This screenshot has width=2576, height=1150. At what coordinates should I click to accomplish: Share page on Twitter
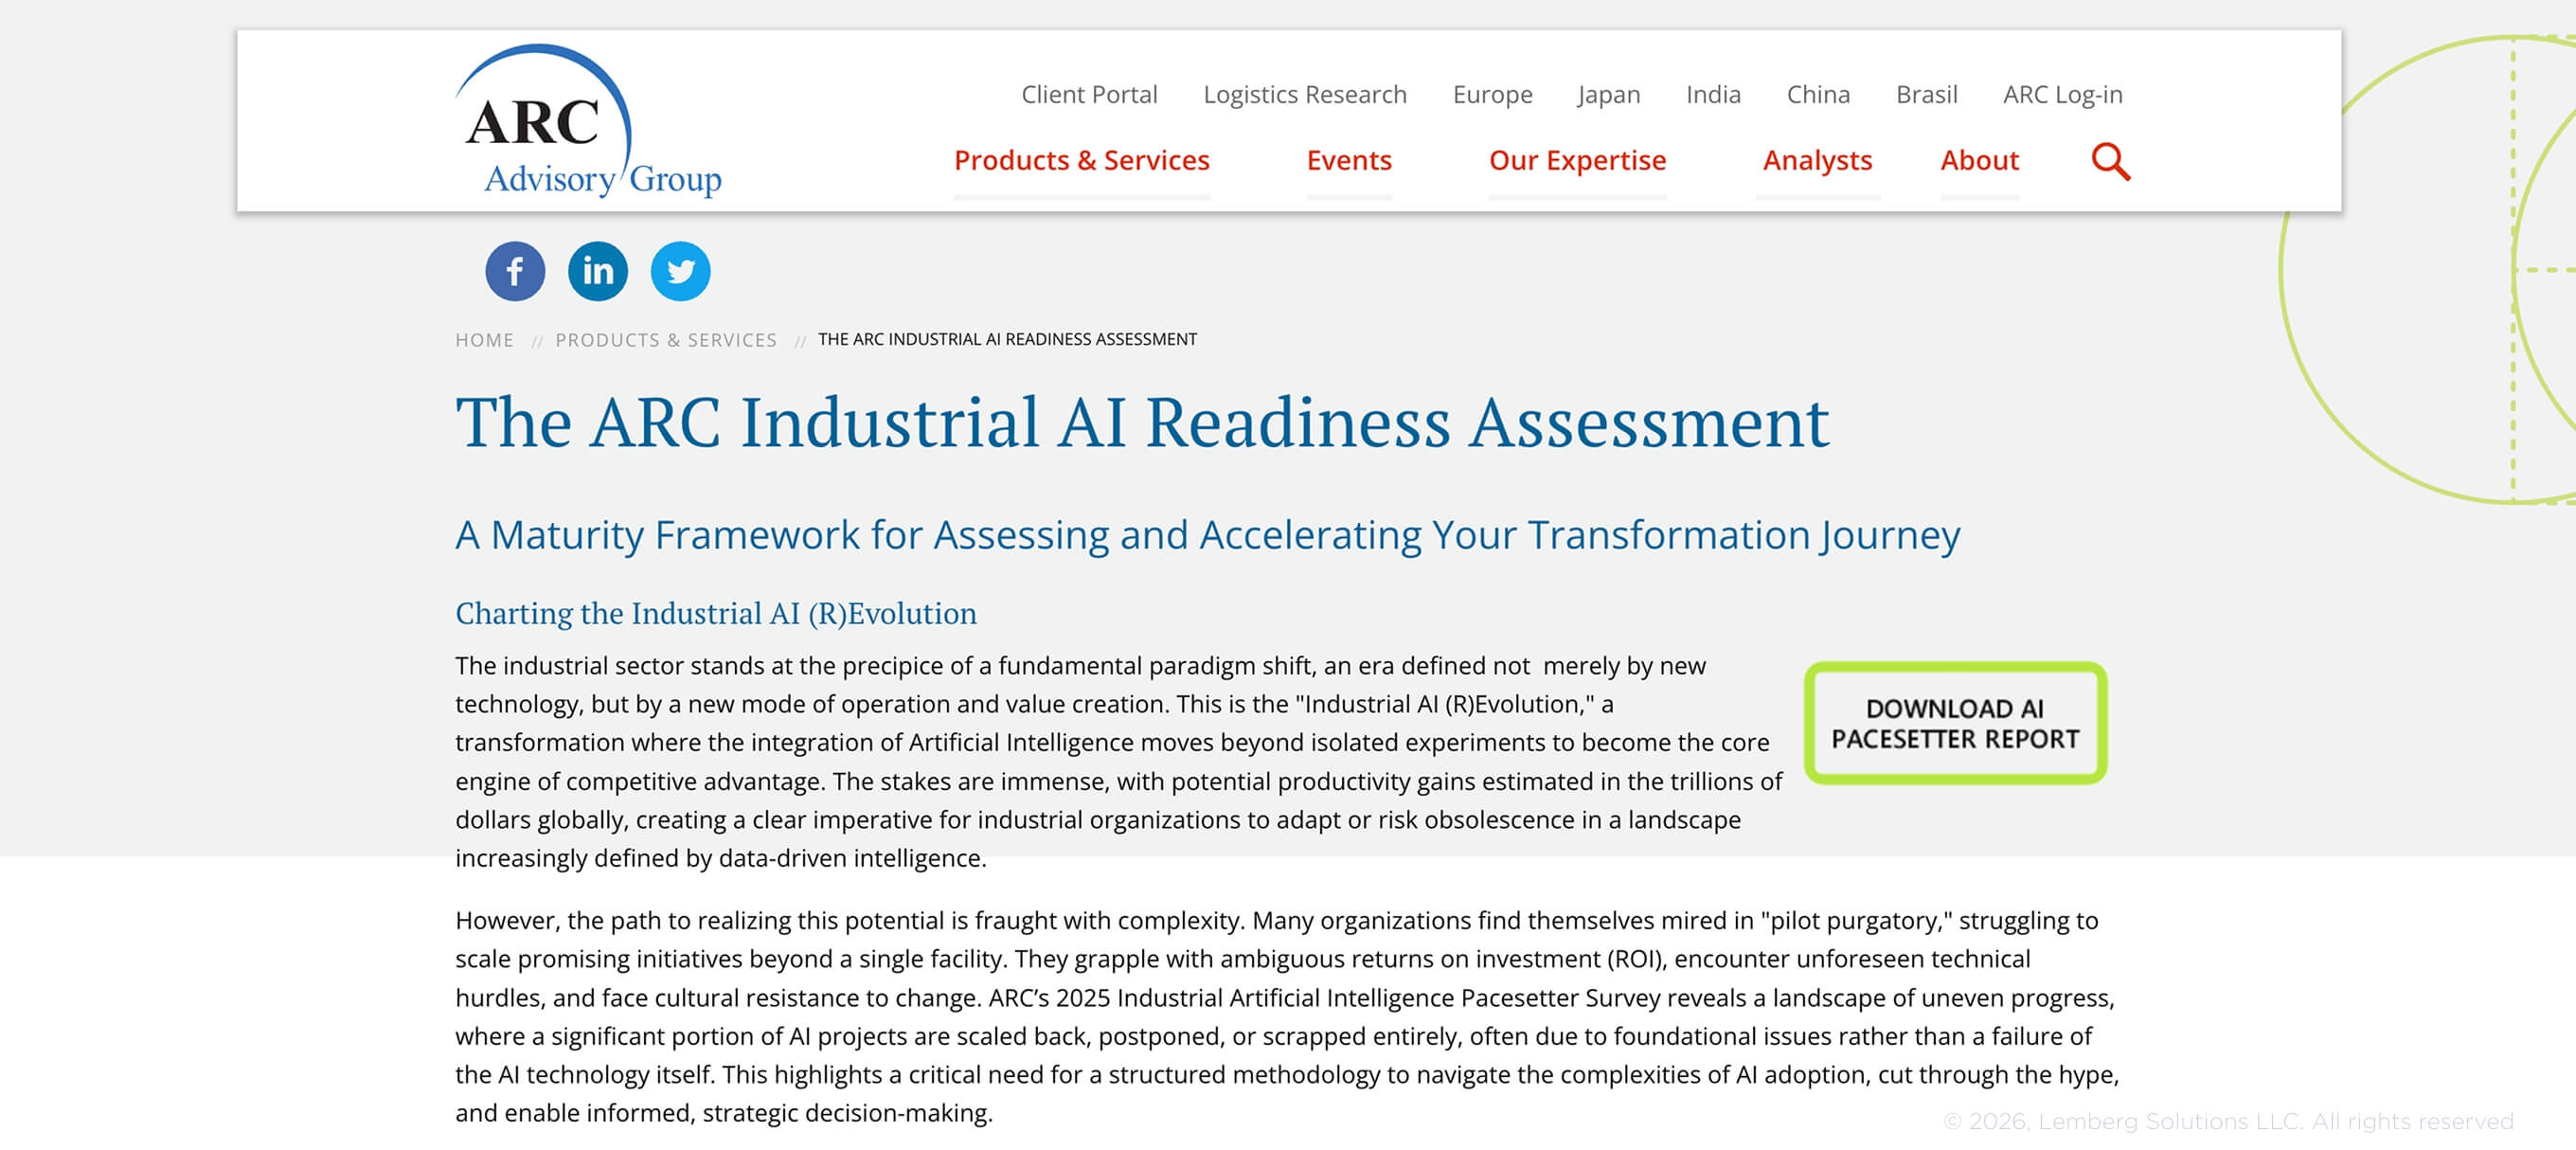coord(681,271)
